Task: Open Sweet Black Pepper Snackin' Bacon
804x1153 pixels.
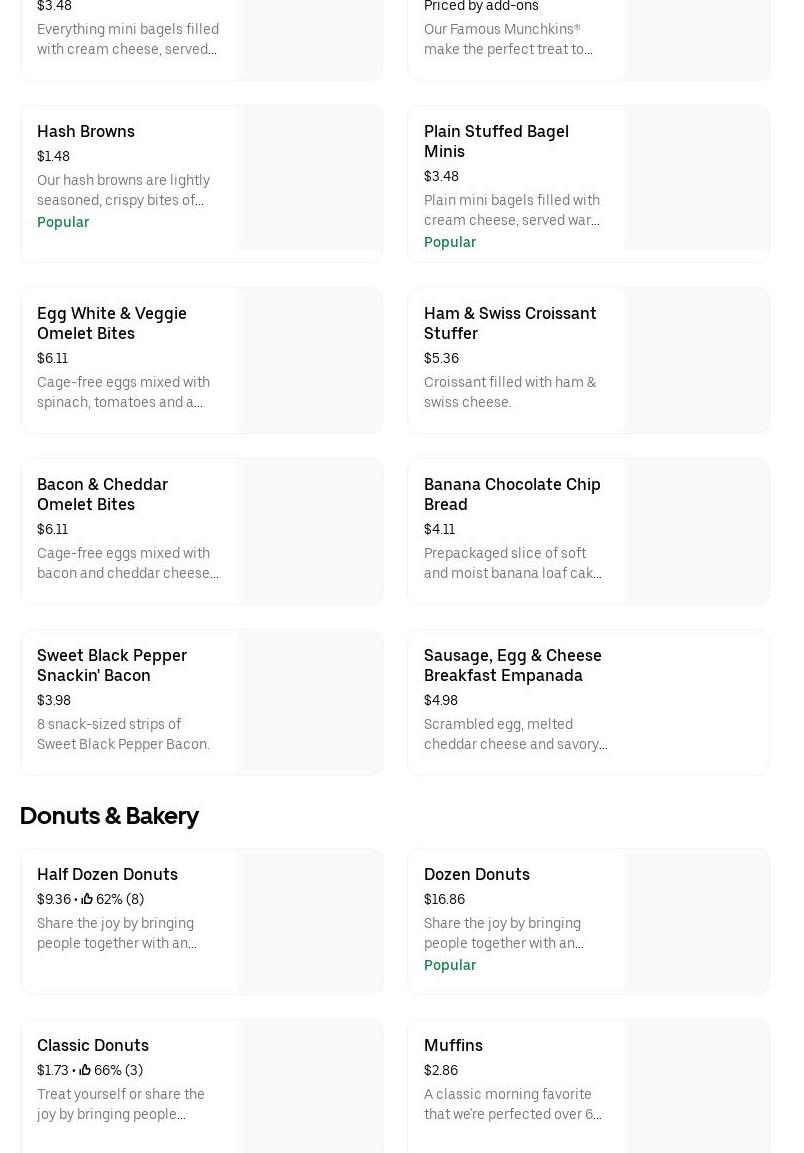Action: [x=112, y=665]
